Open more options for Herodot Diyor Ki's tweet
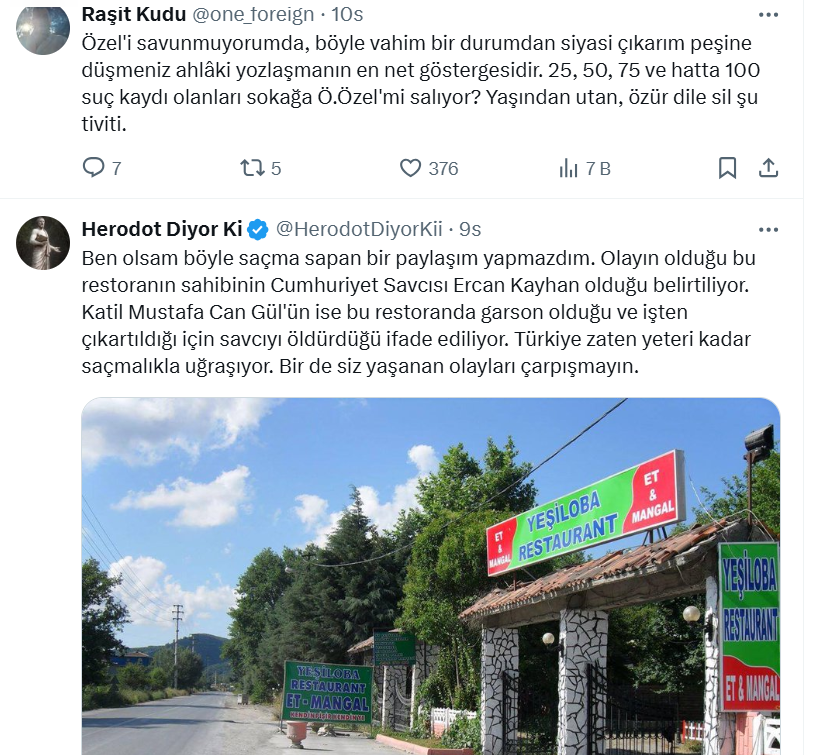The width and height of the screenshot is (831, 755). (x=768, y=229)
